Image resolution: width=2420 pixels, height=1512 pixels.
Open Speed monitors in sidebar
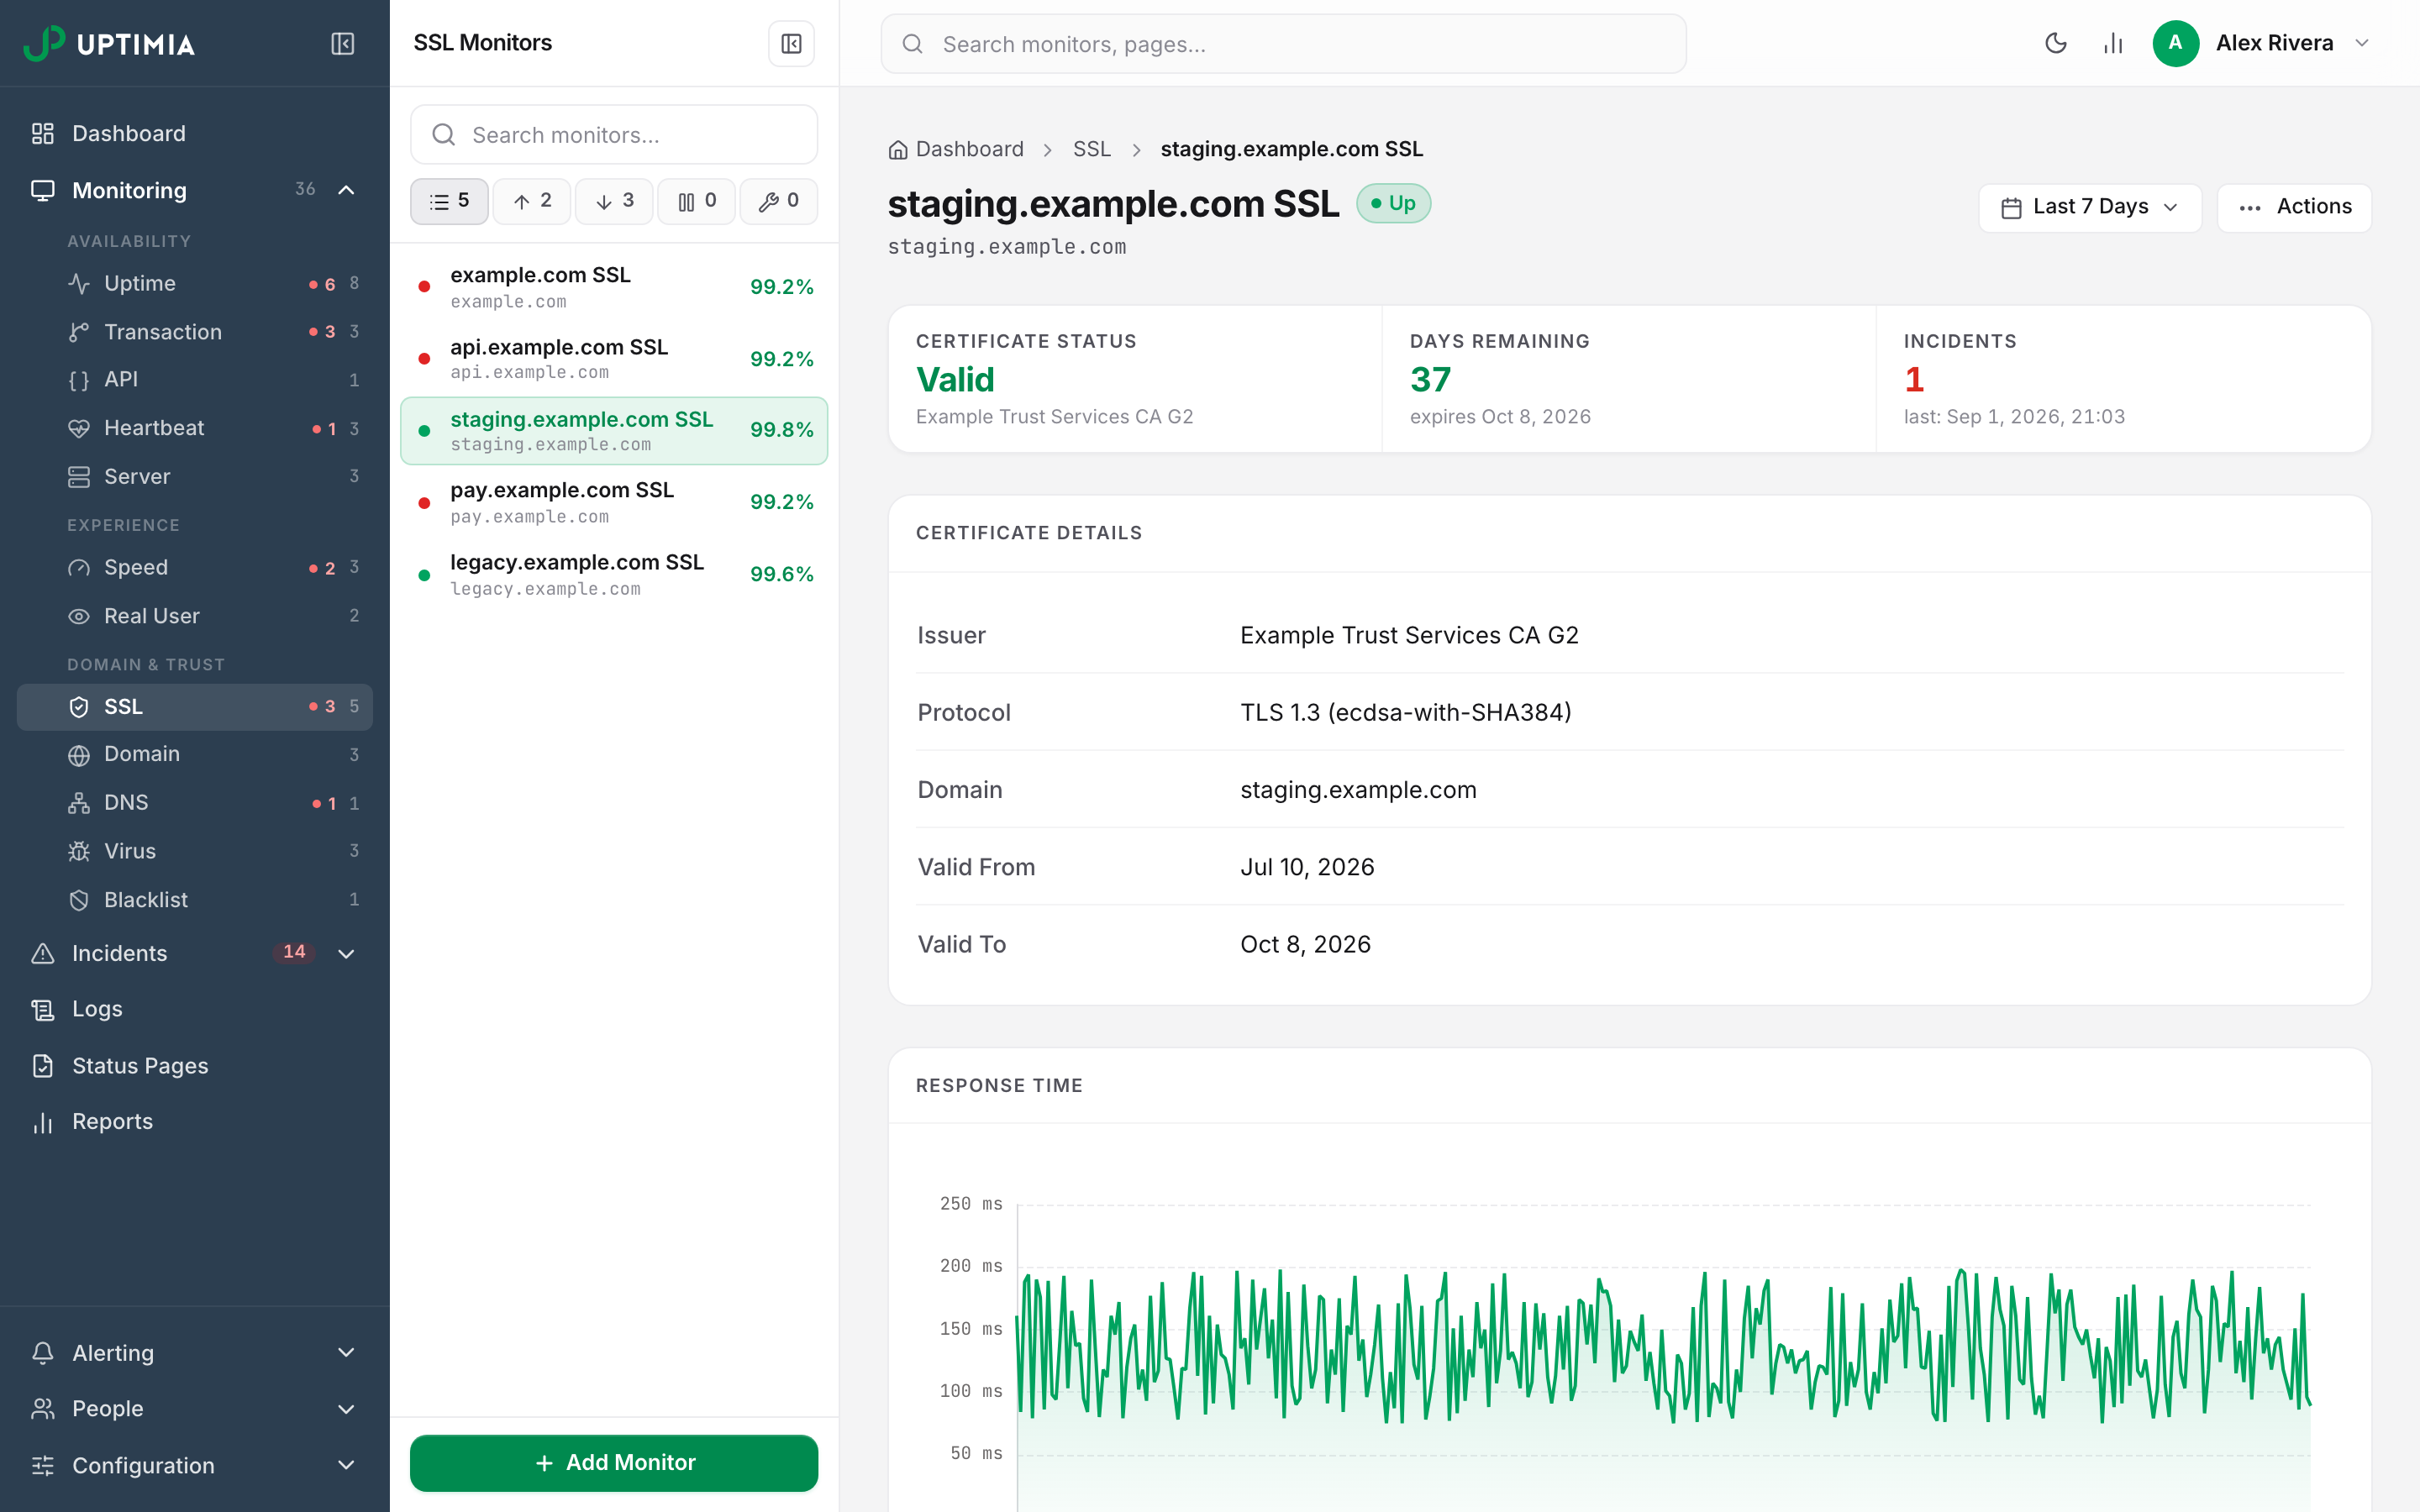tap(195, 568)
